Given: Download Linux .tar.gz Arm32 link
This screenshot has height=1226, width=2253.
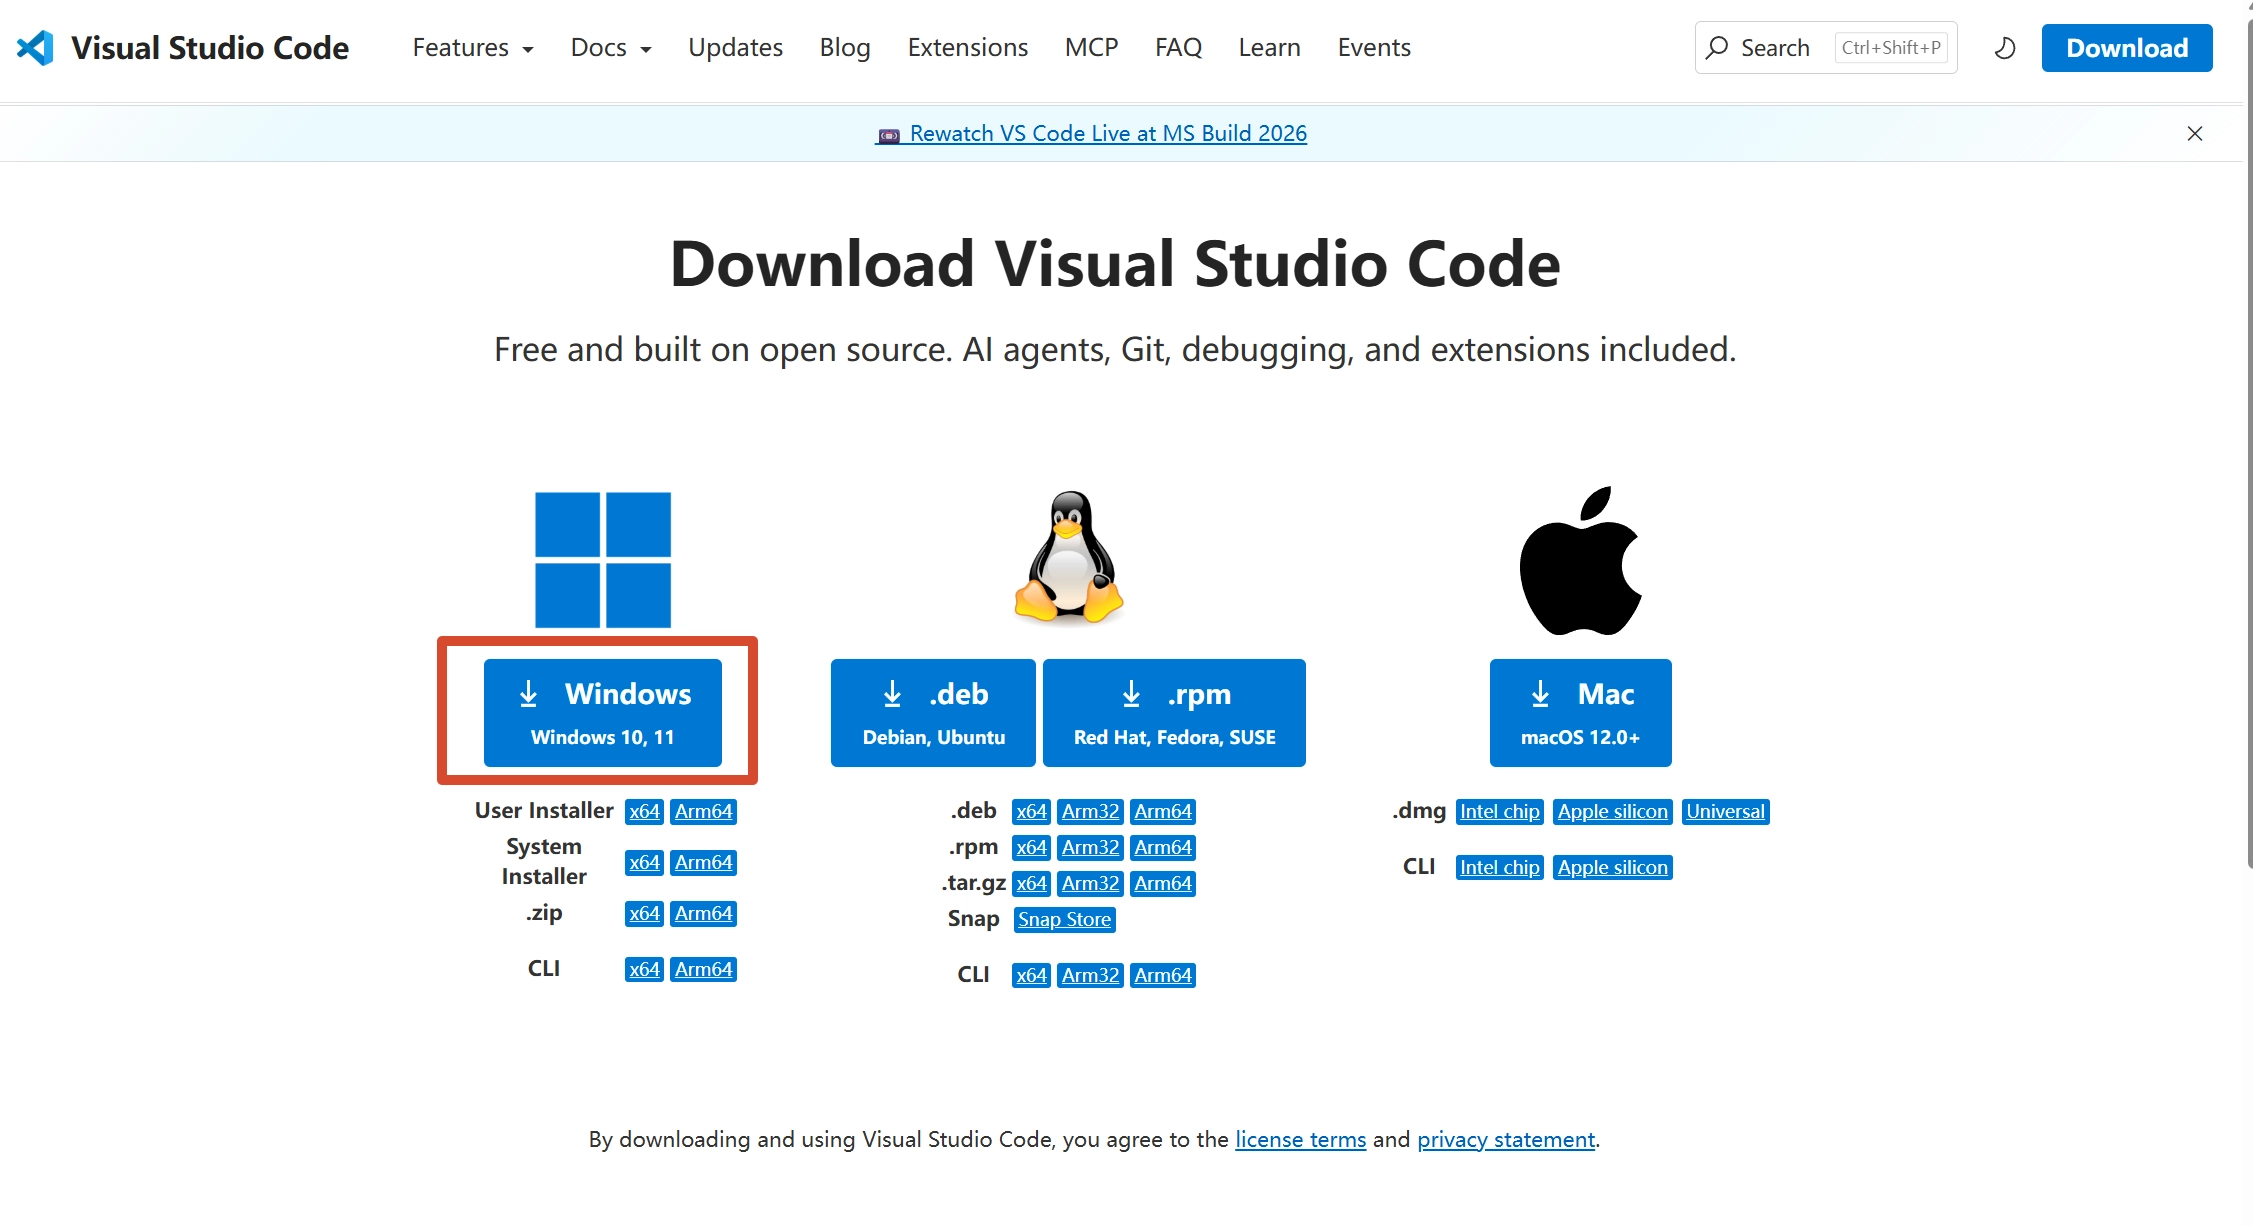Looking at the screenshot, I should [1090, 884].
